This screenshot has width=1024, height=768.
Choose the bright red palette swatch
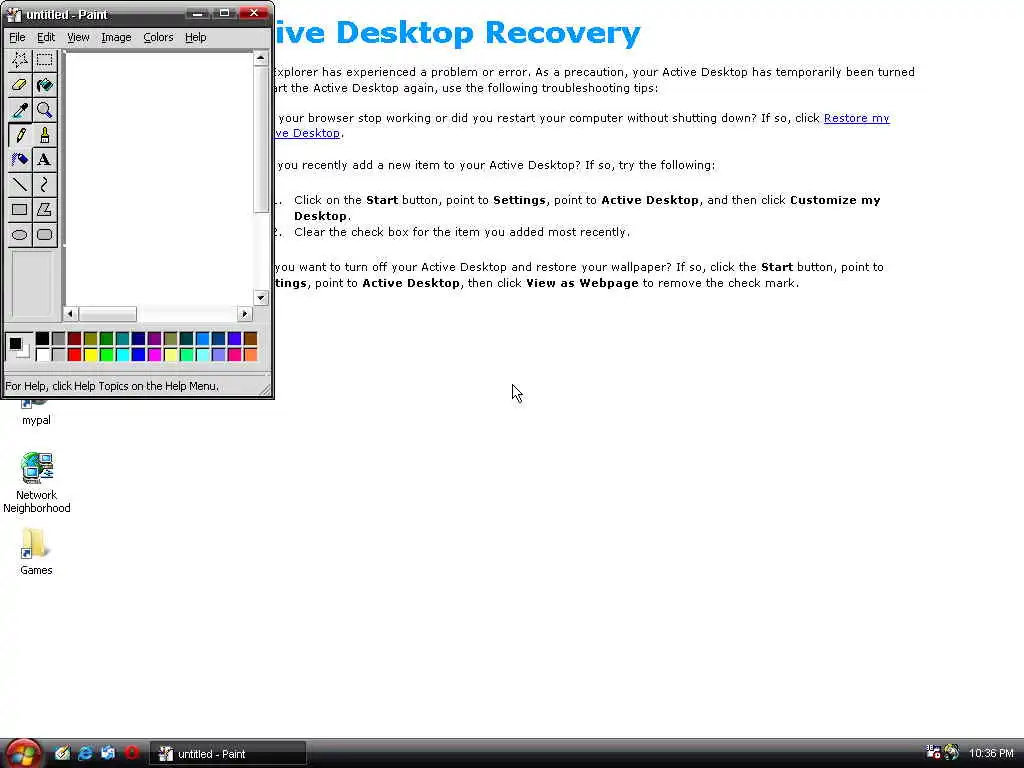coord(74,355)
